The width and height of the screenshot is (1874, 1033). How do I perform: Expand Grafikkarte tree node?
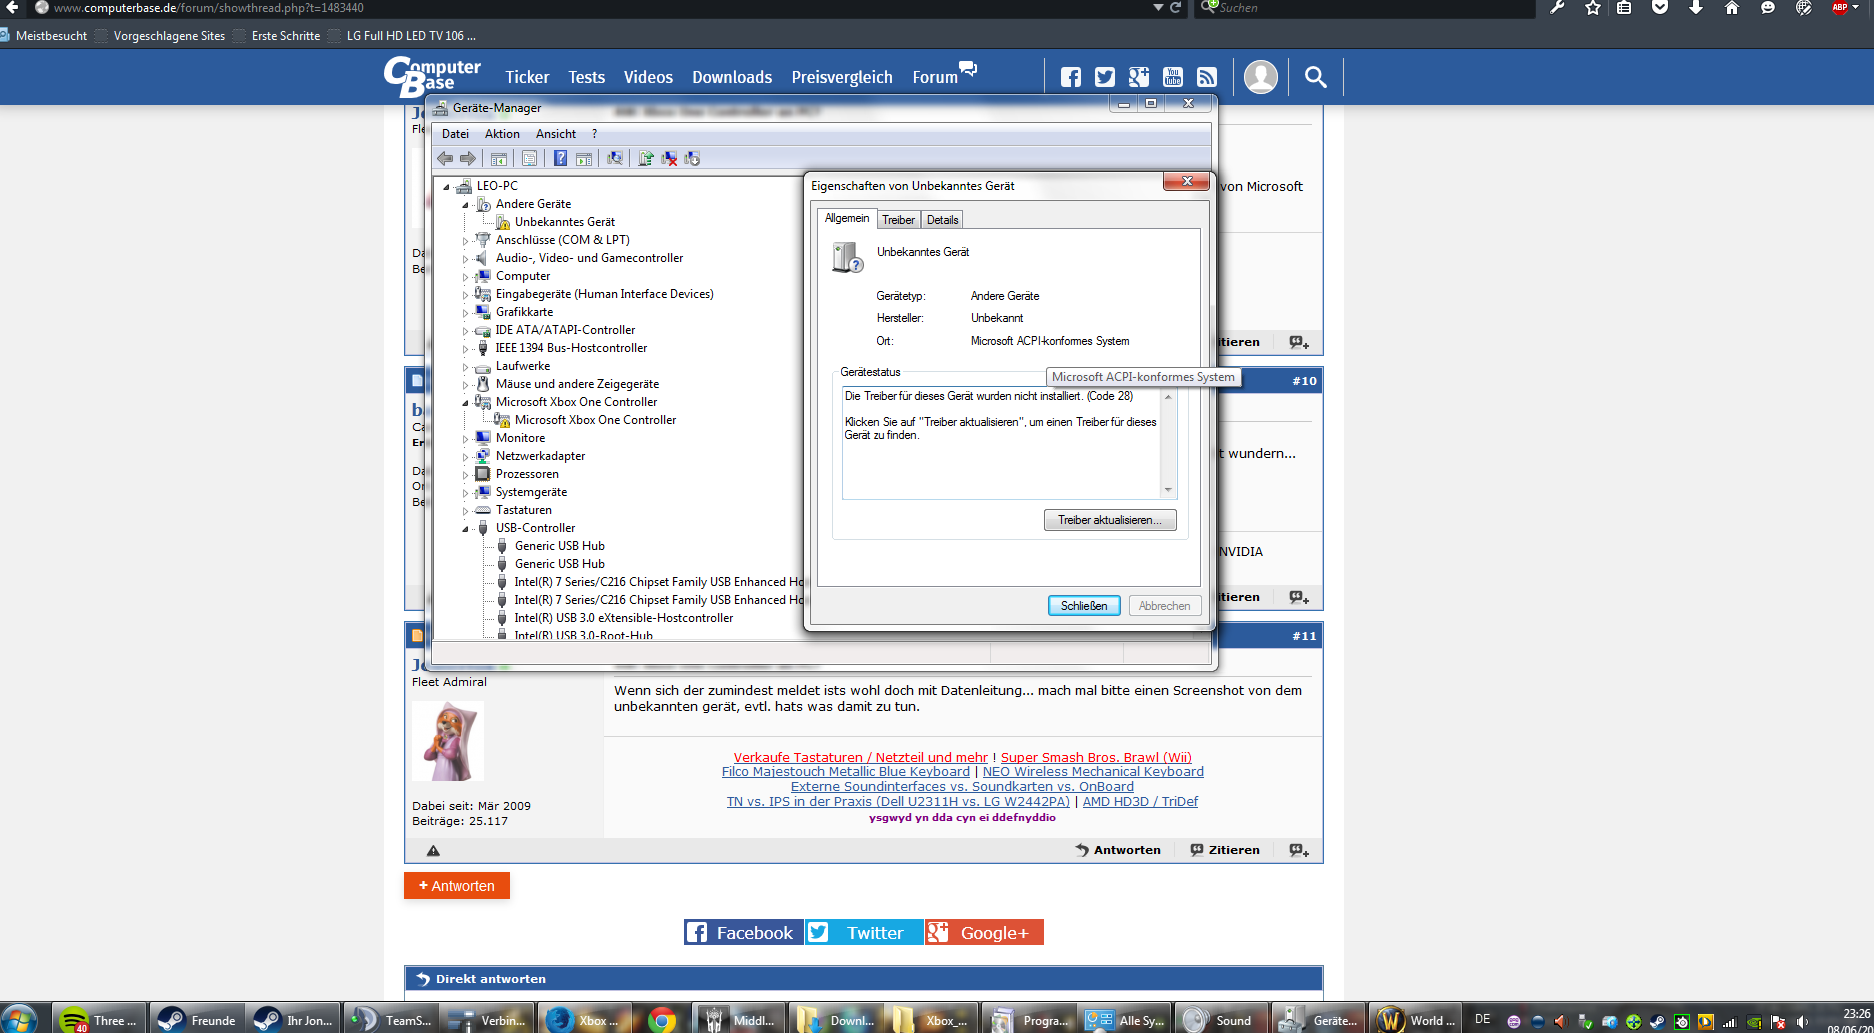[465, 313]
